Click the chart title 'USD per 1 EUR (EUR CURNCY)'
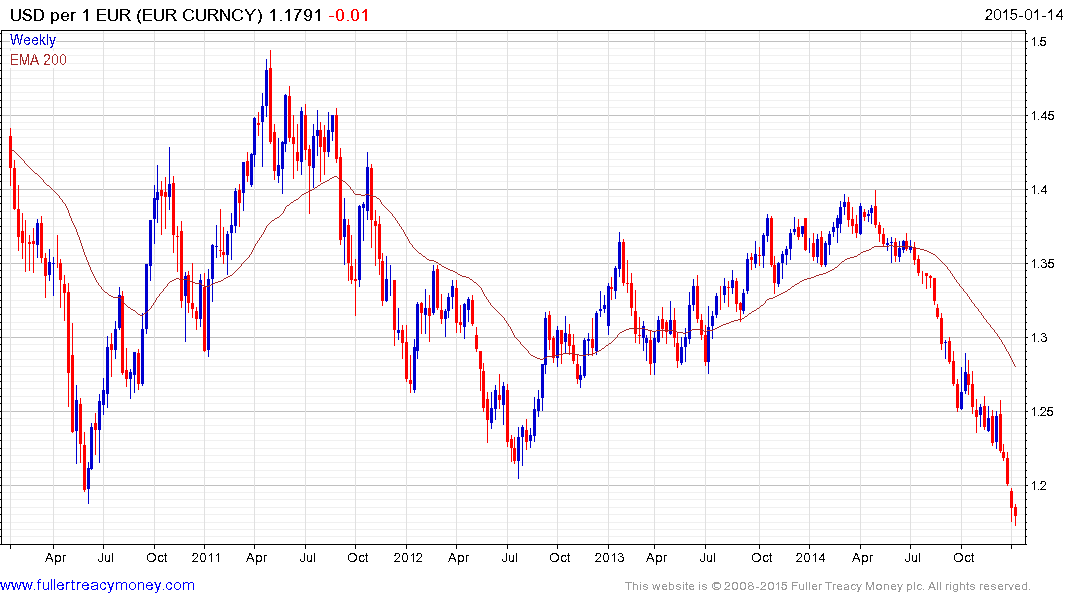Screen dimensions: 1075x600 [x=136, y=14]
